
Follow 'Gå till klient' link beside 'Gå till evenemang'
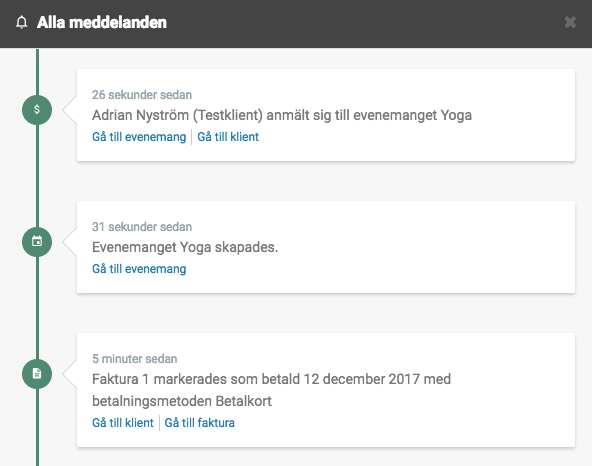(x=228, y=137)
